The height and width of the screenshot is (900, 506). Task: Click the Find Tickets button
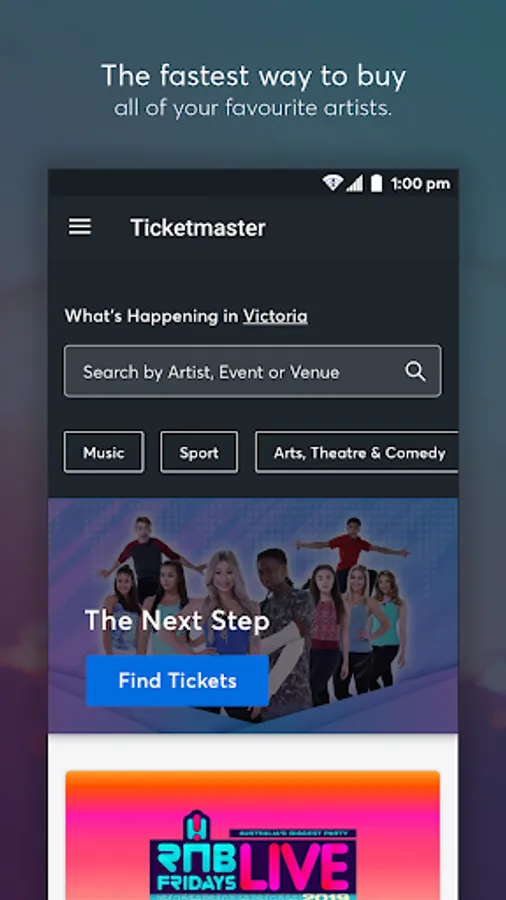tap(177, 681)
